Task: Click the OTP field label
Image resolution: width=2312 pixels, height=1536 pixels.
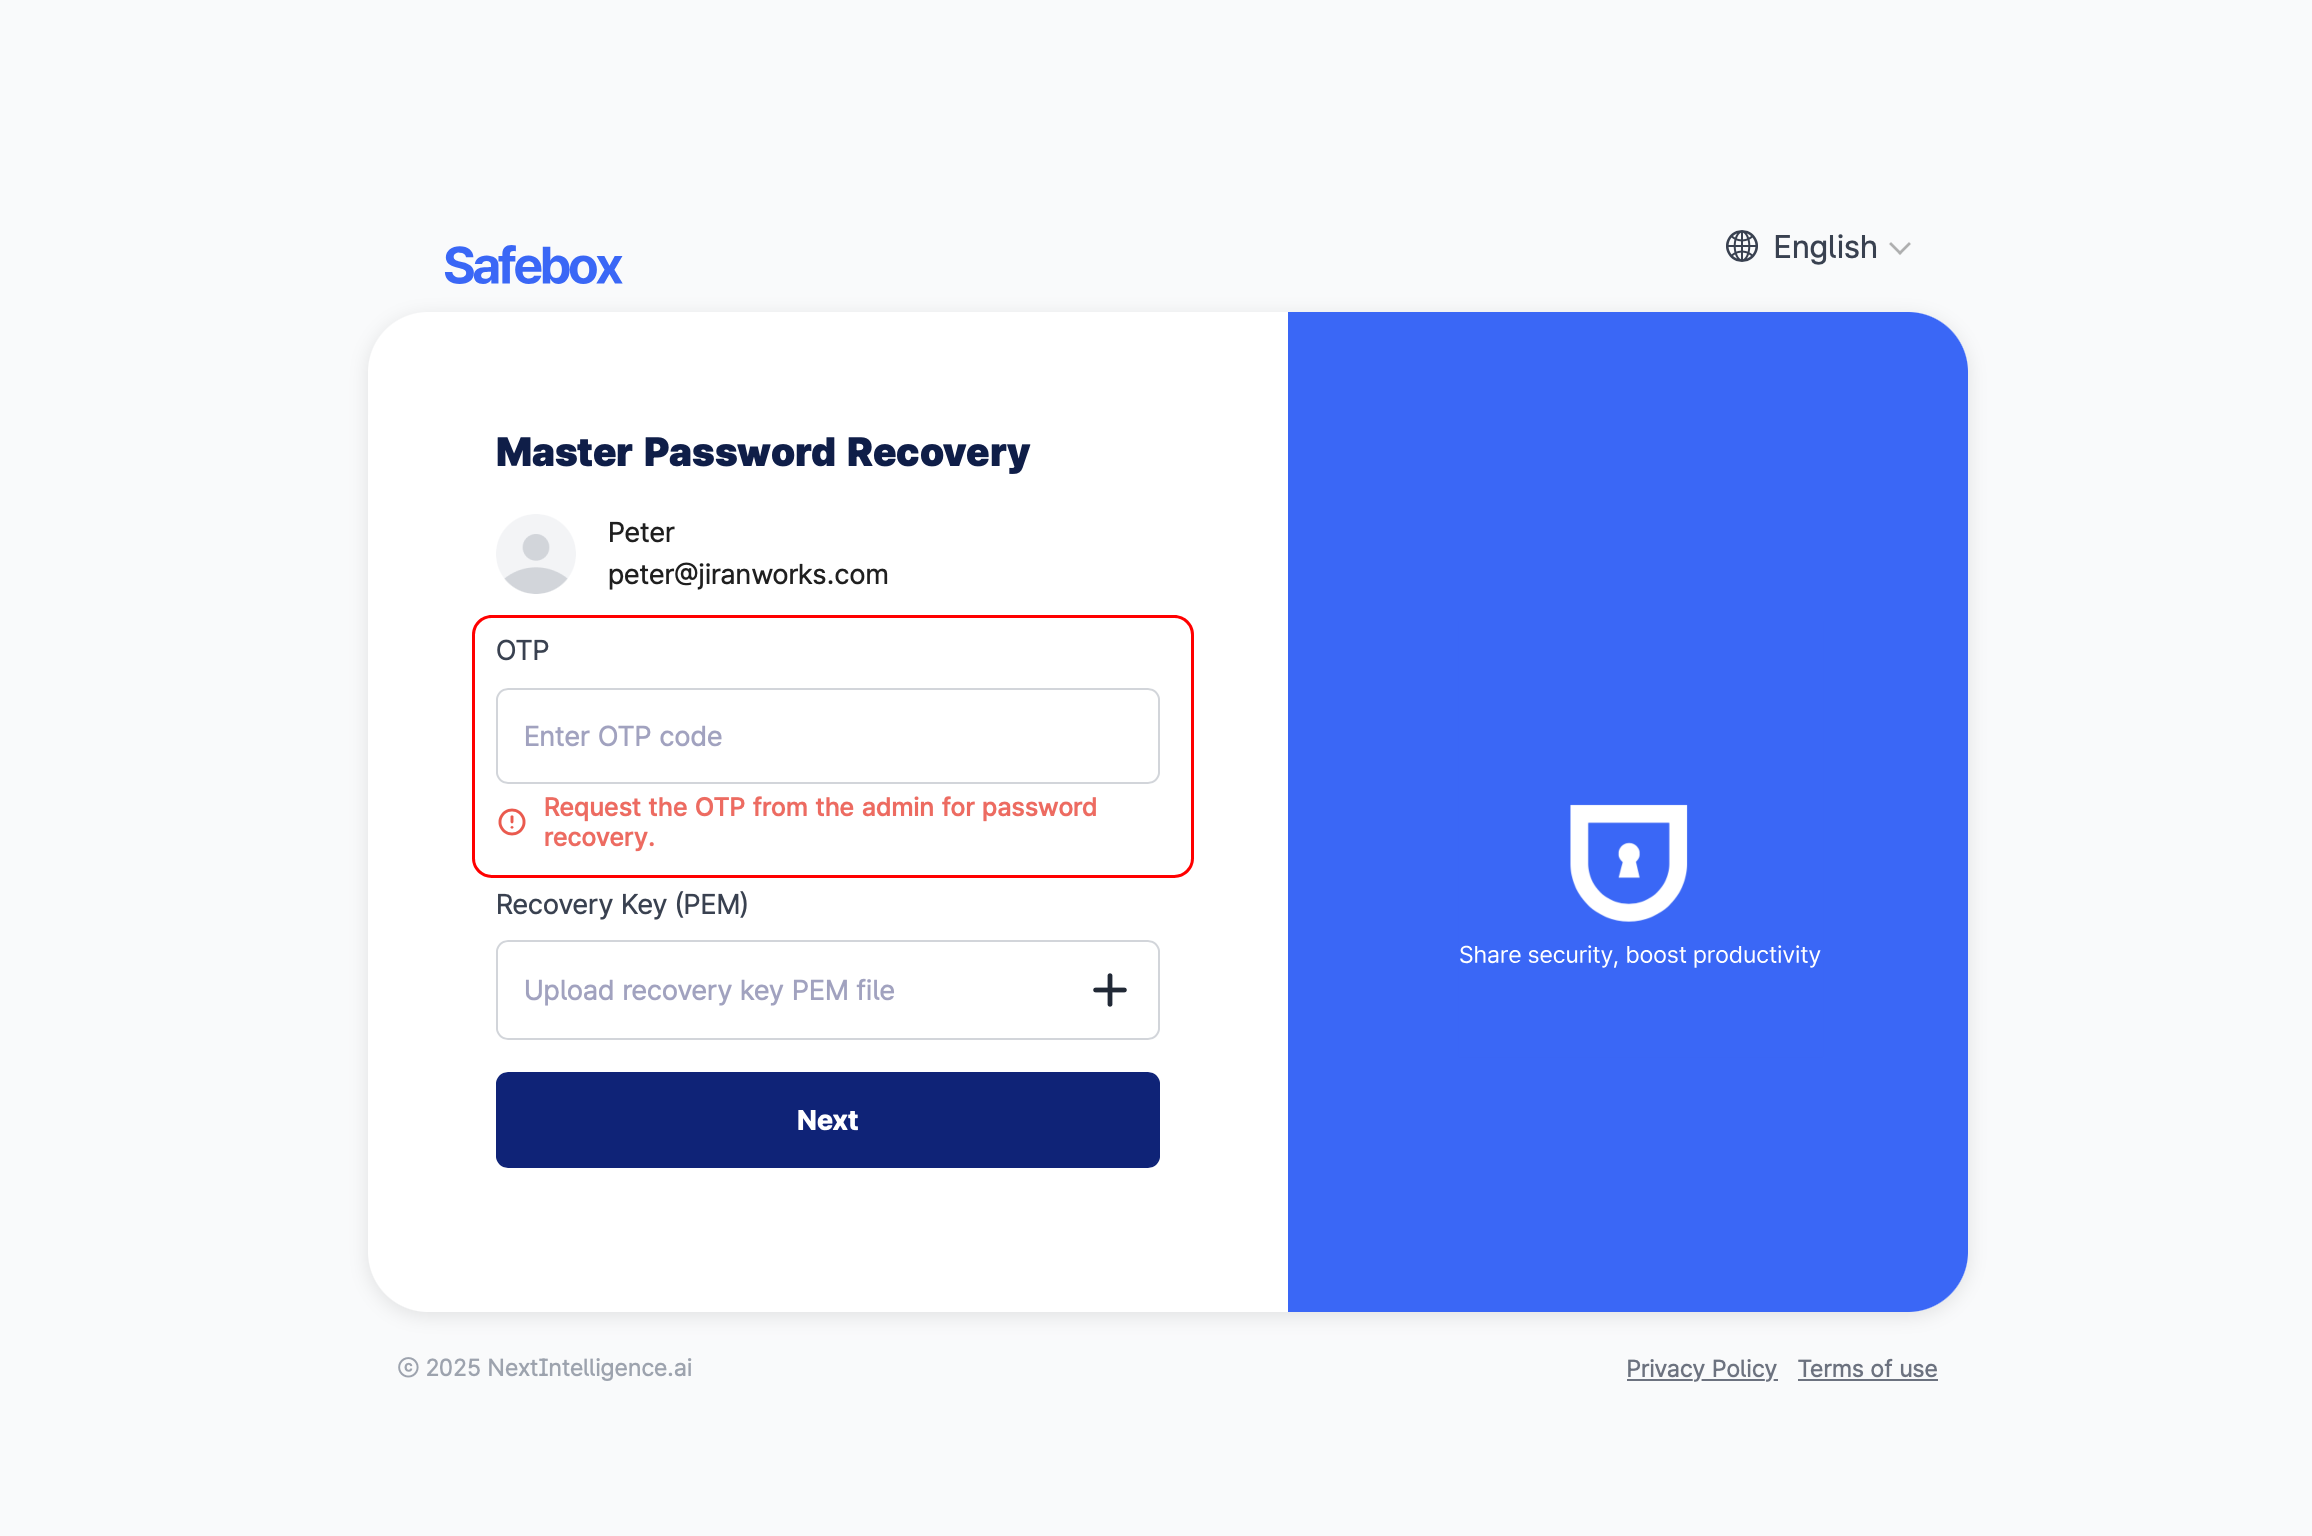Action: pos(522,650)
